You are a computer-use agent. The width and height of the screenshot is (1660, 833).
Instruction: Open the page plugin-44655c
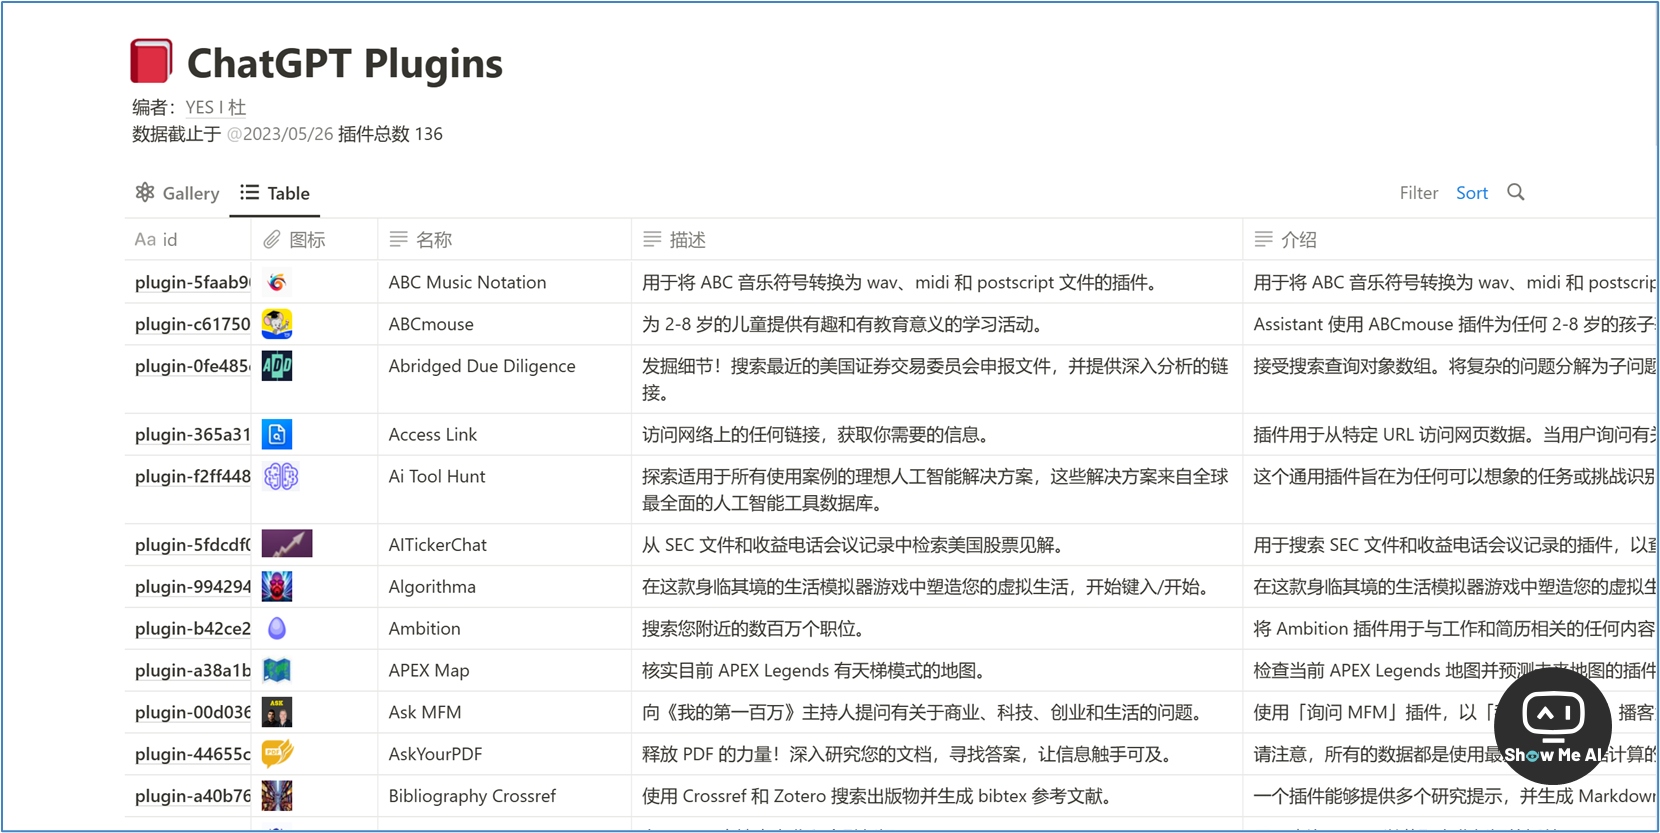(192, 754)
